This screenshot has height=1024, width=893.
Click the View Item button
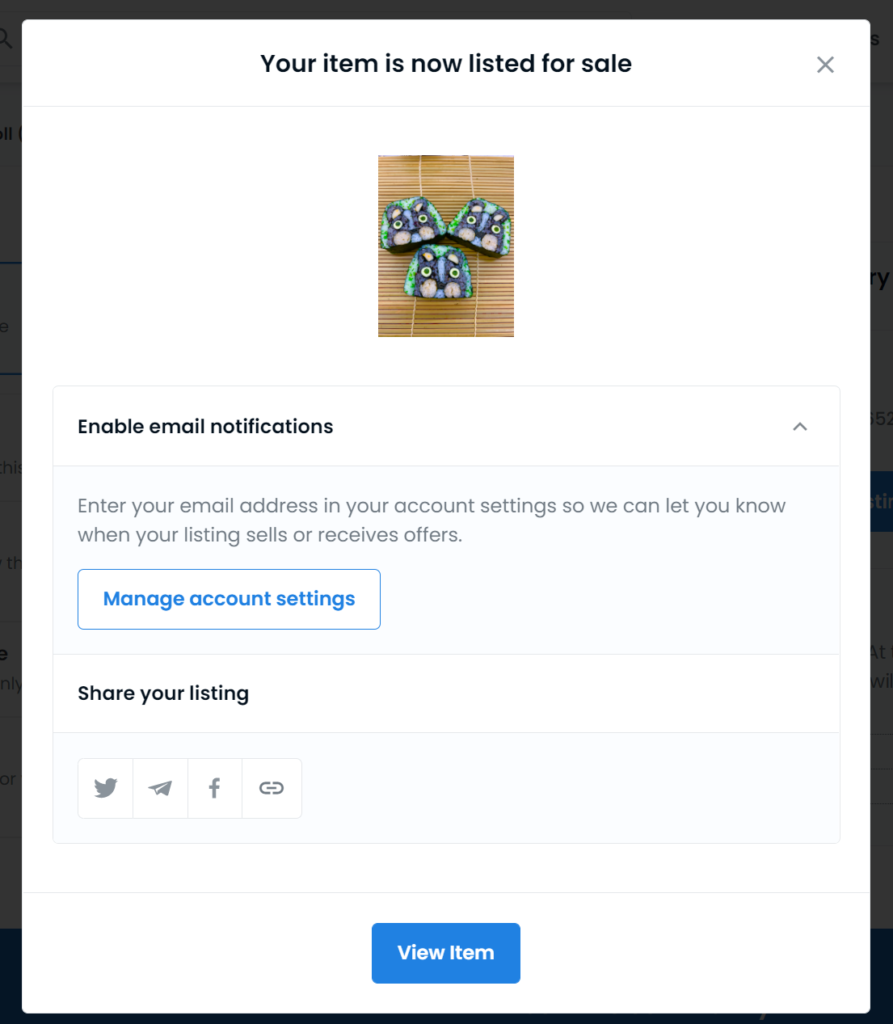tap(446, 953)
